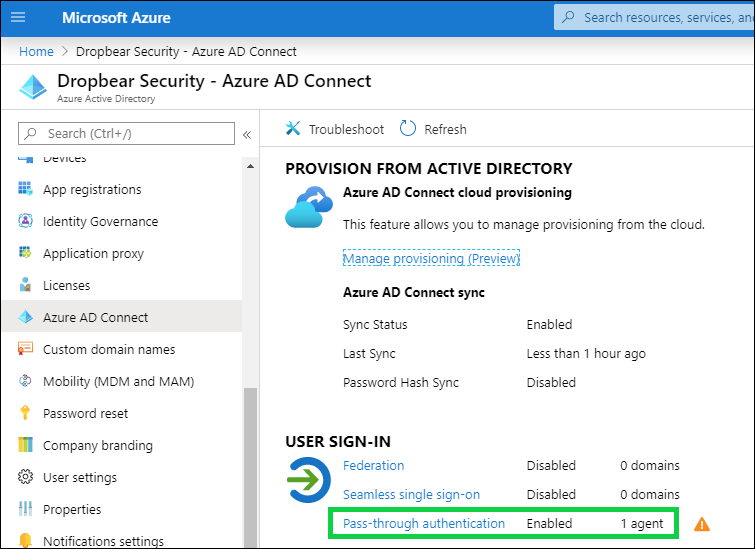Click the Notifications settings bell icon
The height and width of the screenshot is (549, 755).
pos(25,540)
